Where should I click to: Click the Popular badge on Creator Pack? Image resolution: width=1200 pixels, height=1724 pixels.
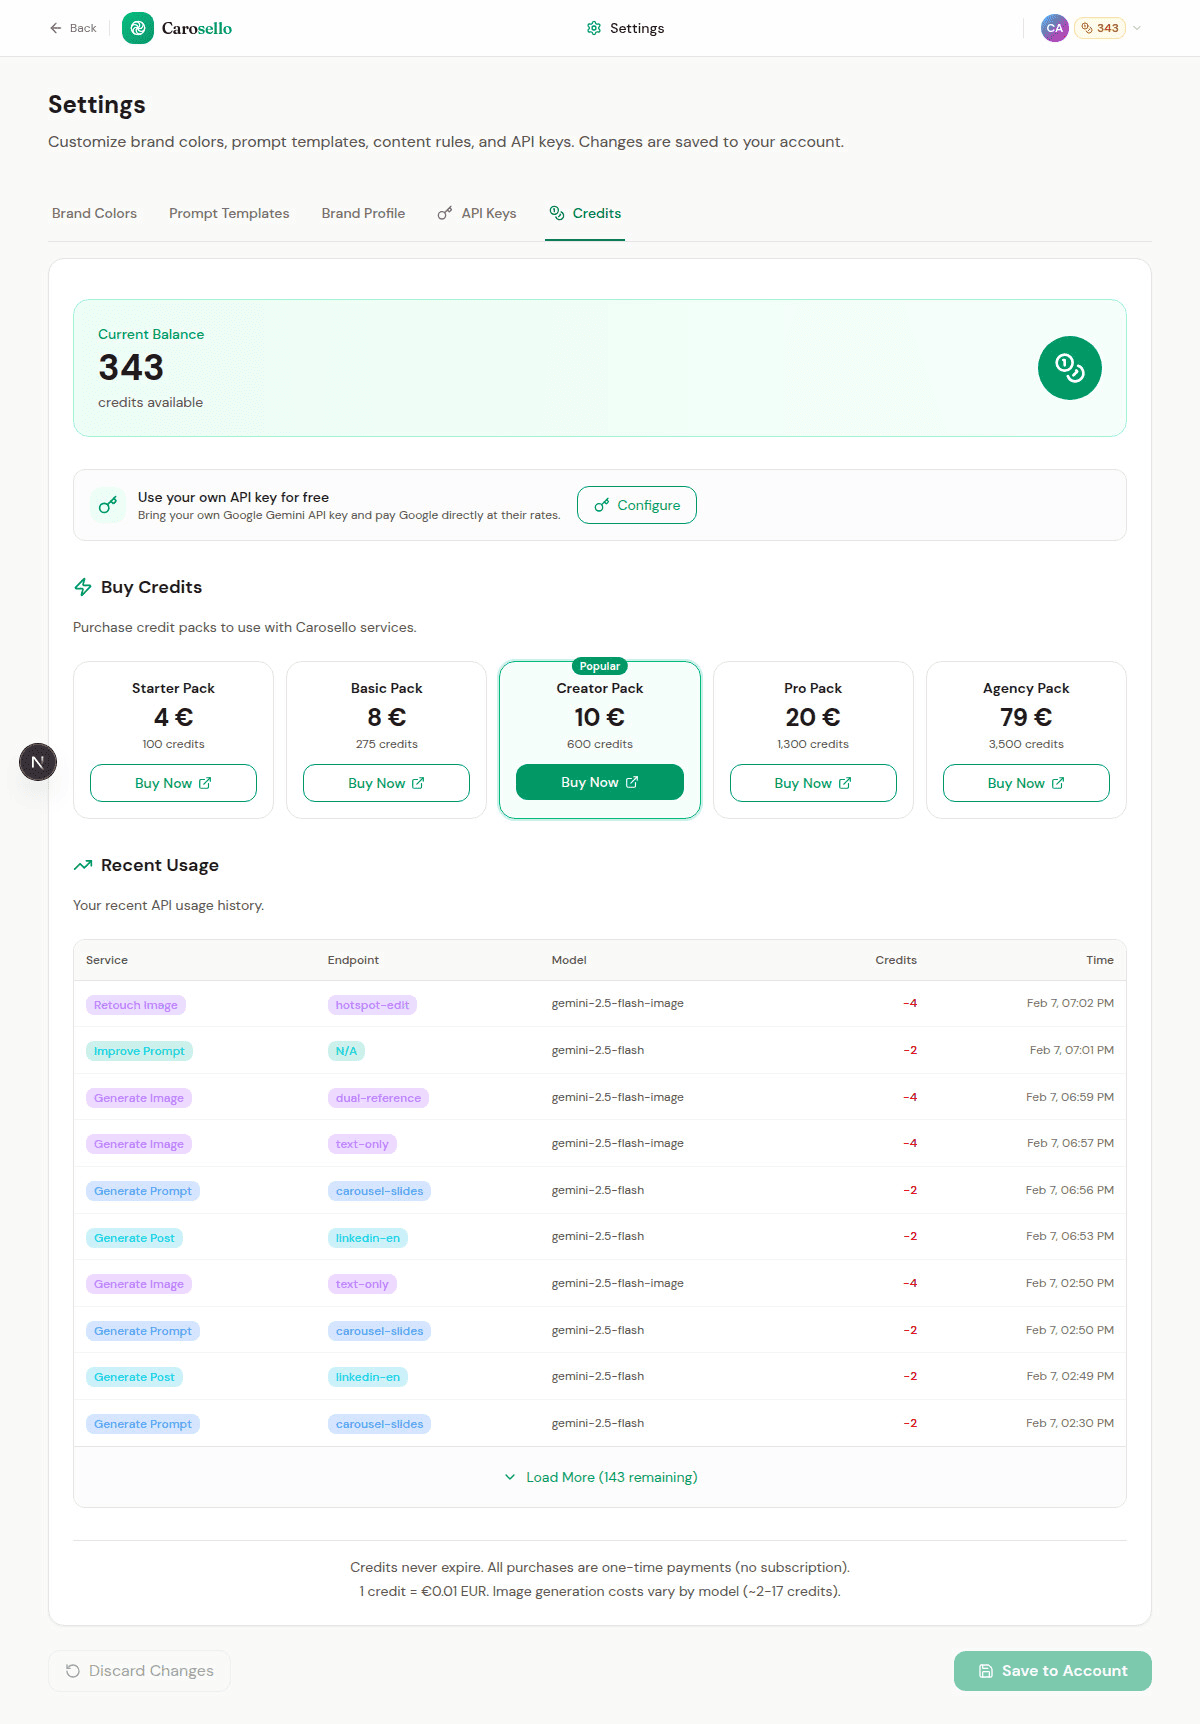pyautogui.click(x=600, y=666)
